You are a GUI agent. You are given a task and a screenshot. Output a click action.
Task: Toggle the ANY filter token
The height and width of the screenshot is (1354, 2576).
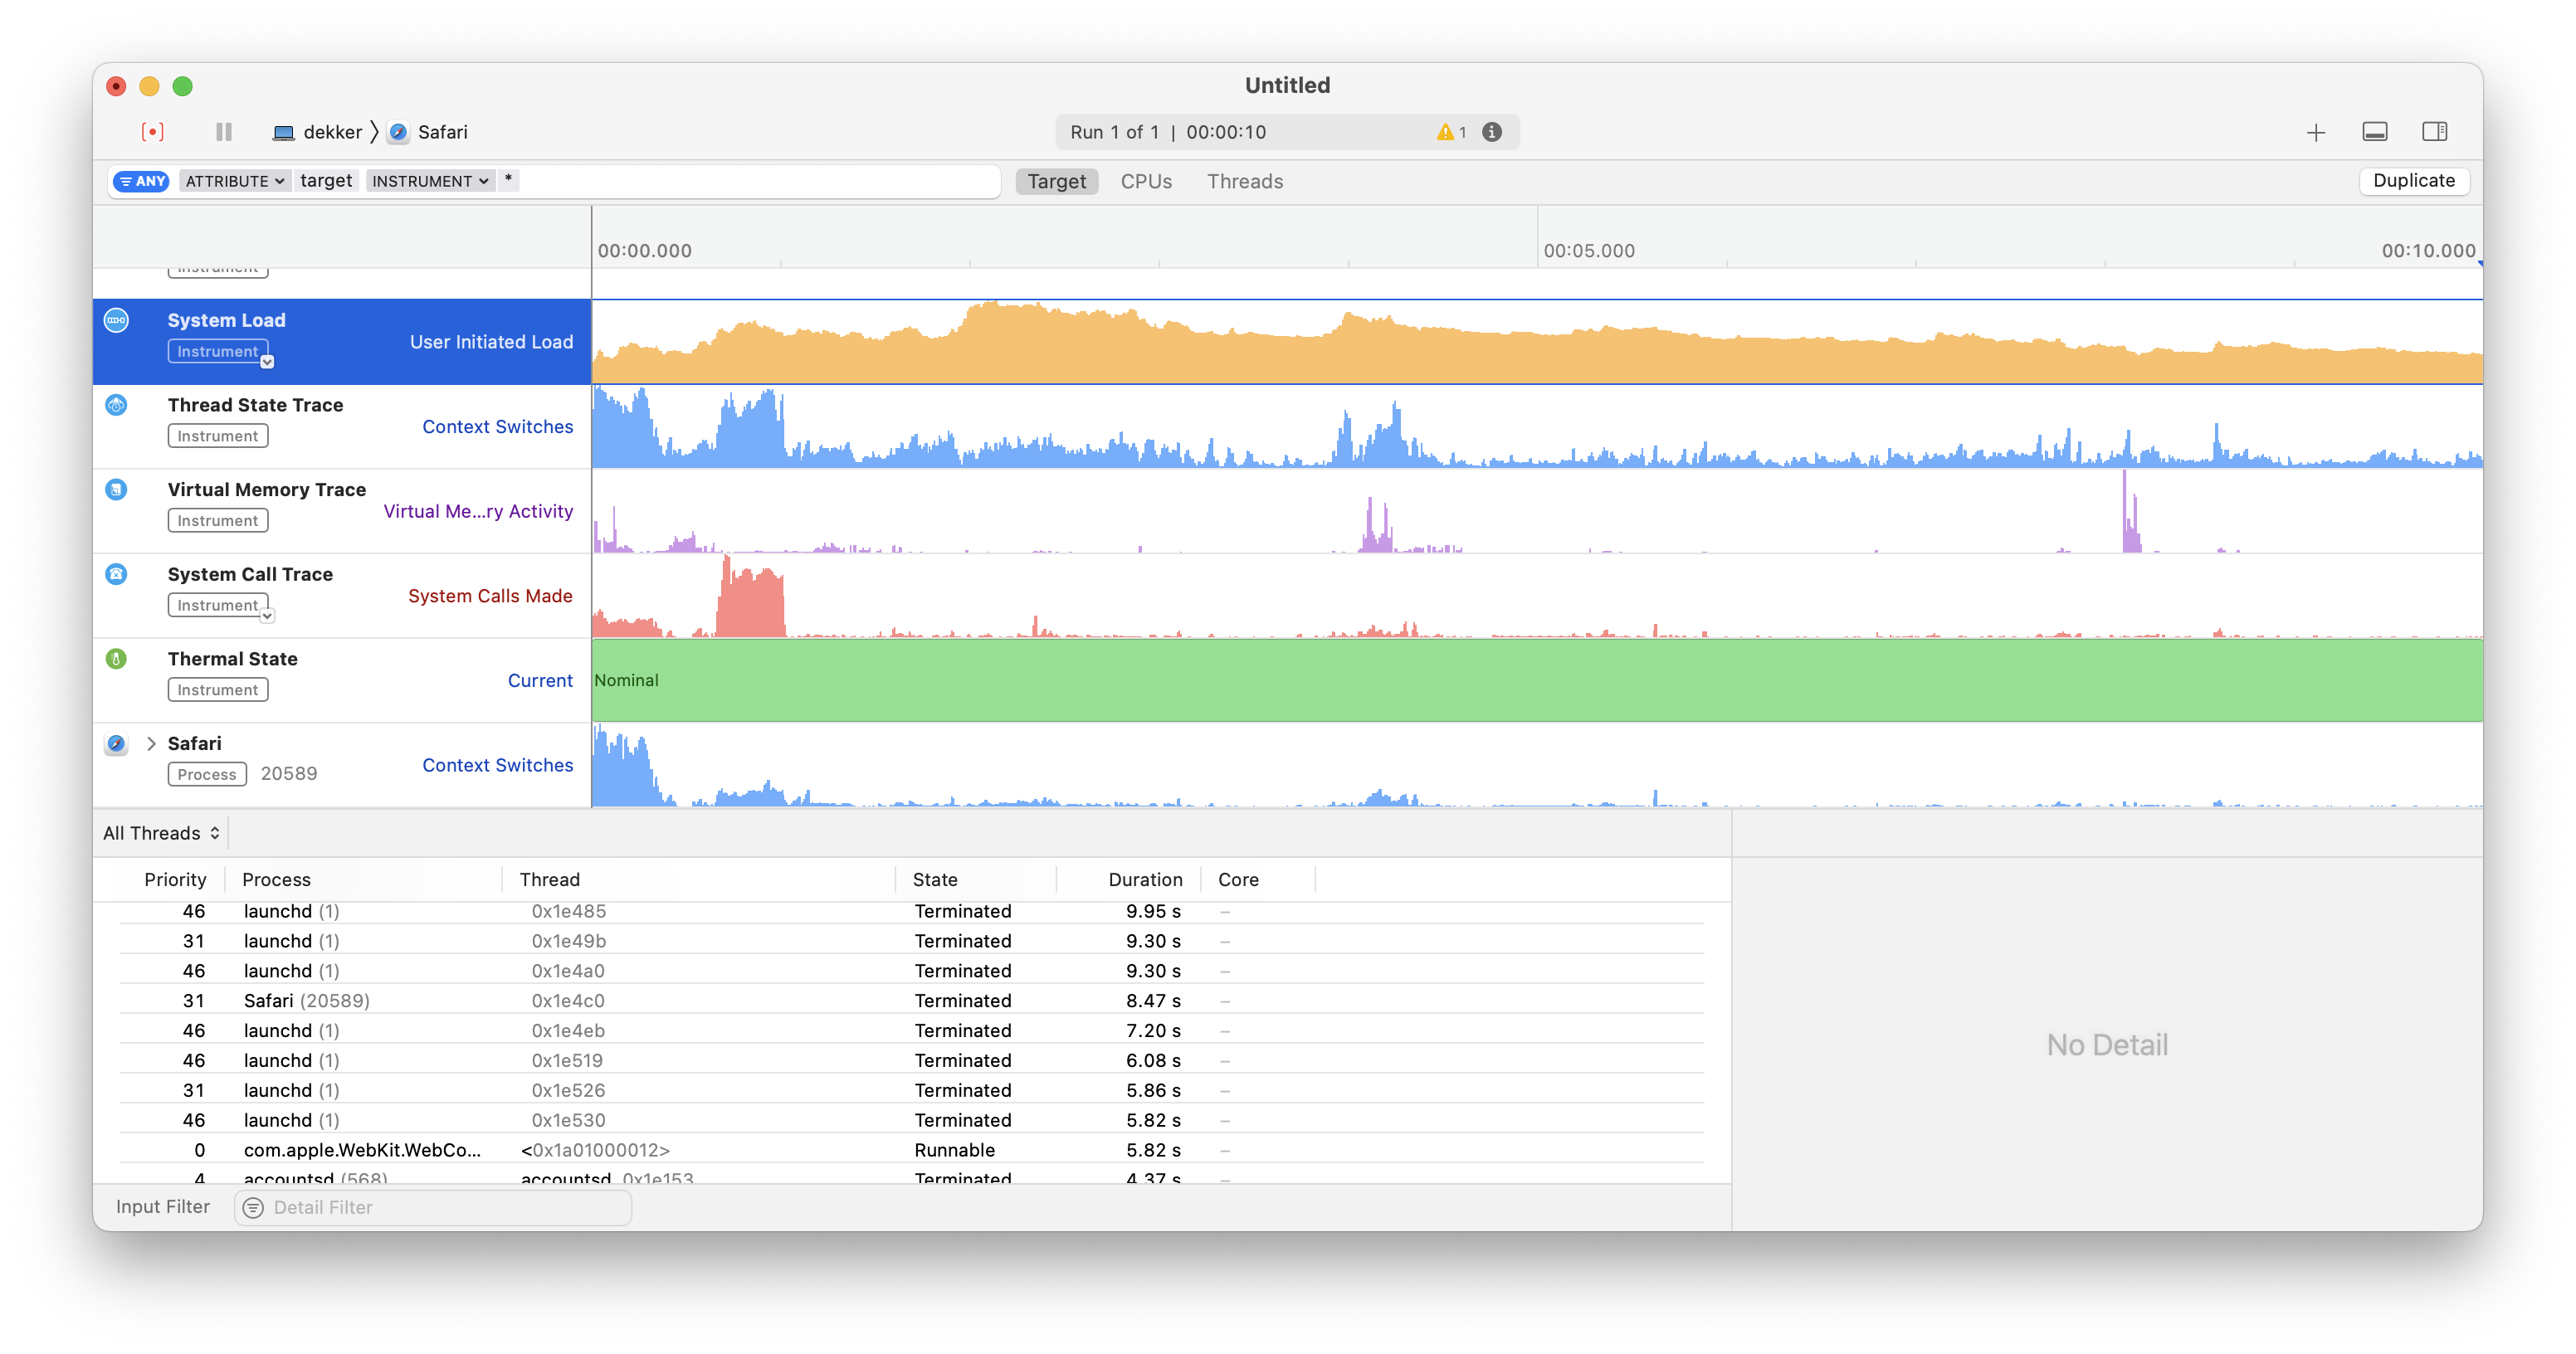pos(141,181)
